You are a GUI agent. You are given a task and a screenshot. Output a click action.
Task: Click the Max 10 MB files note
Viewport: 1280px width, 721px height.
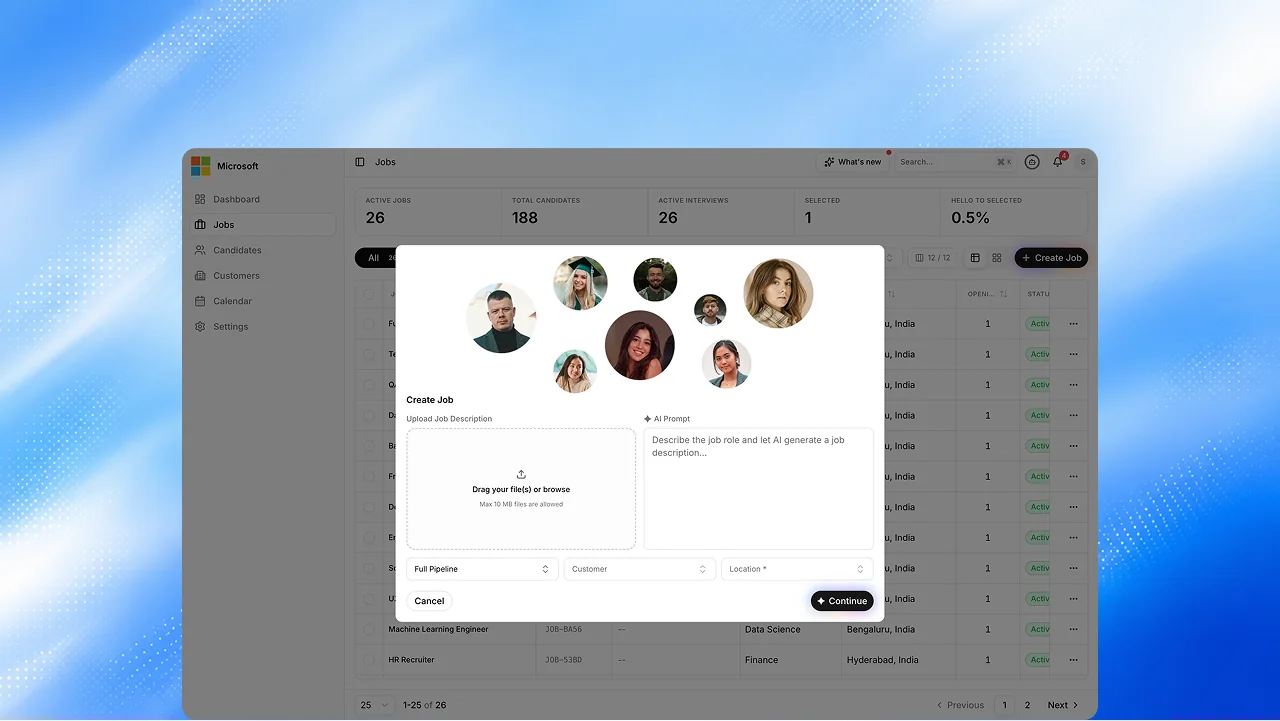(x=521, y=504)
